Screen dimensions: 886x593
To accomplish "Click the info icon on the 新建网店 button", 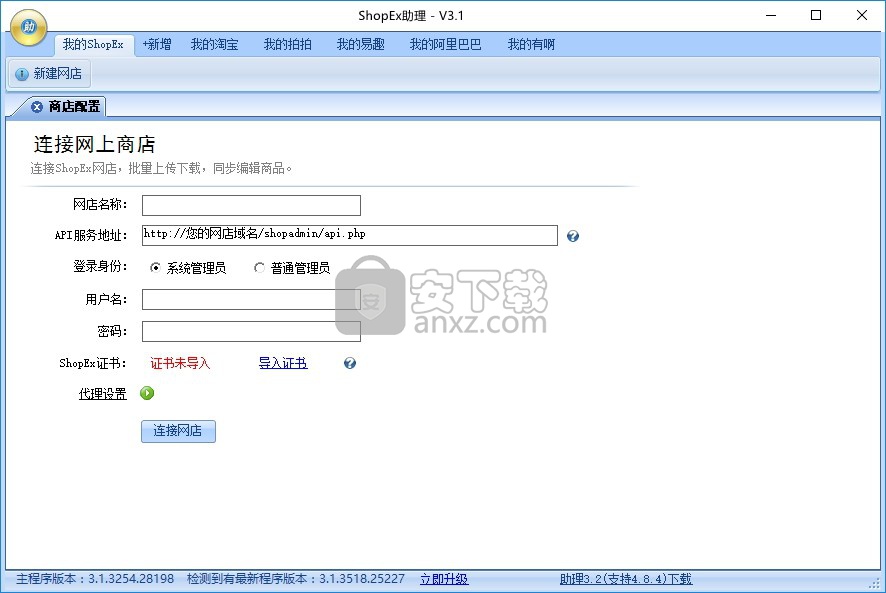I will click(21, 74).
